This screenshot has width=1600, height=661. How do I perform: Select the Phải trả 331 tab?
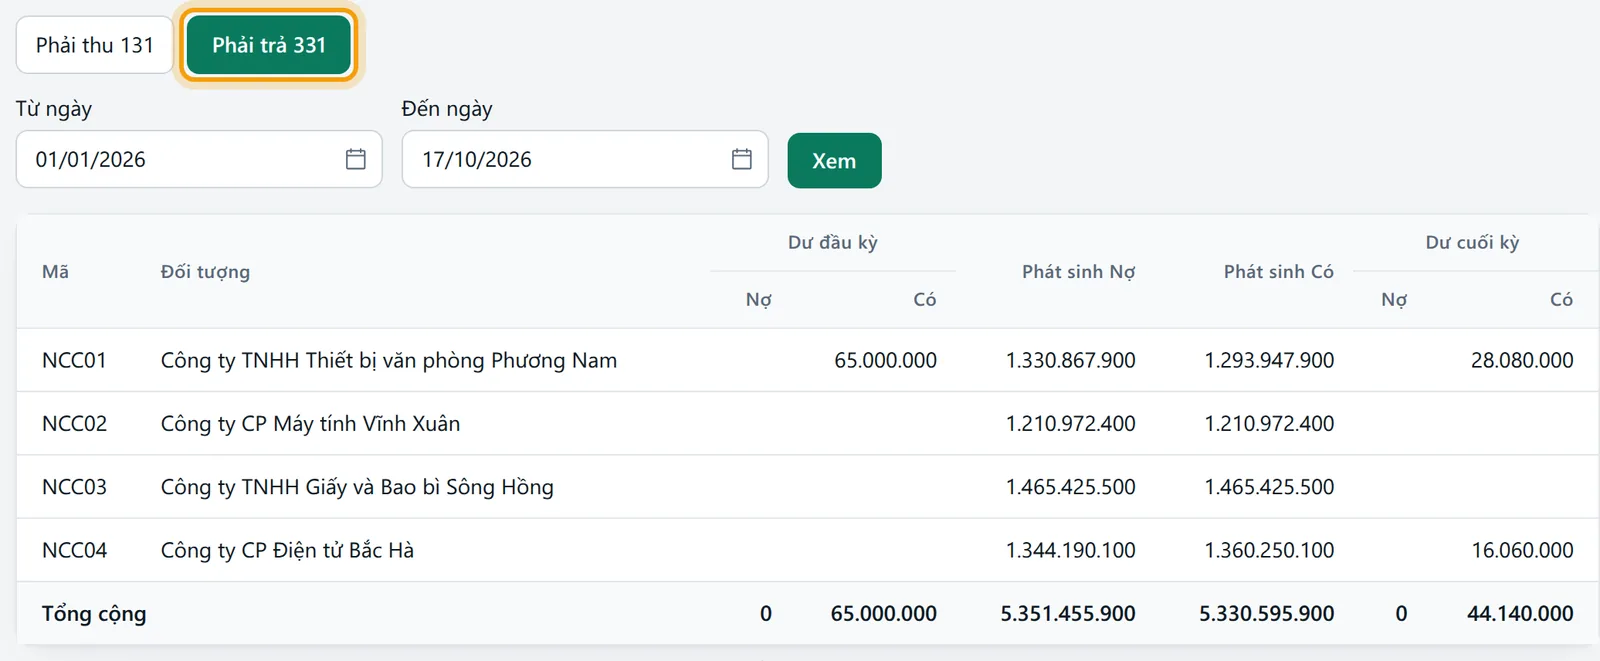tap(269, 45)
